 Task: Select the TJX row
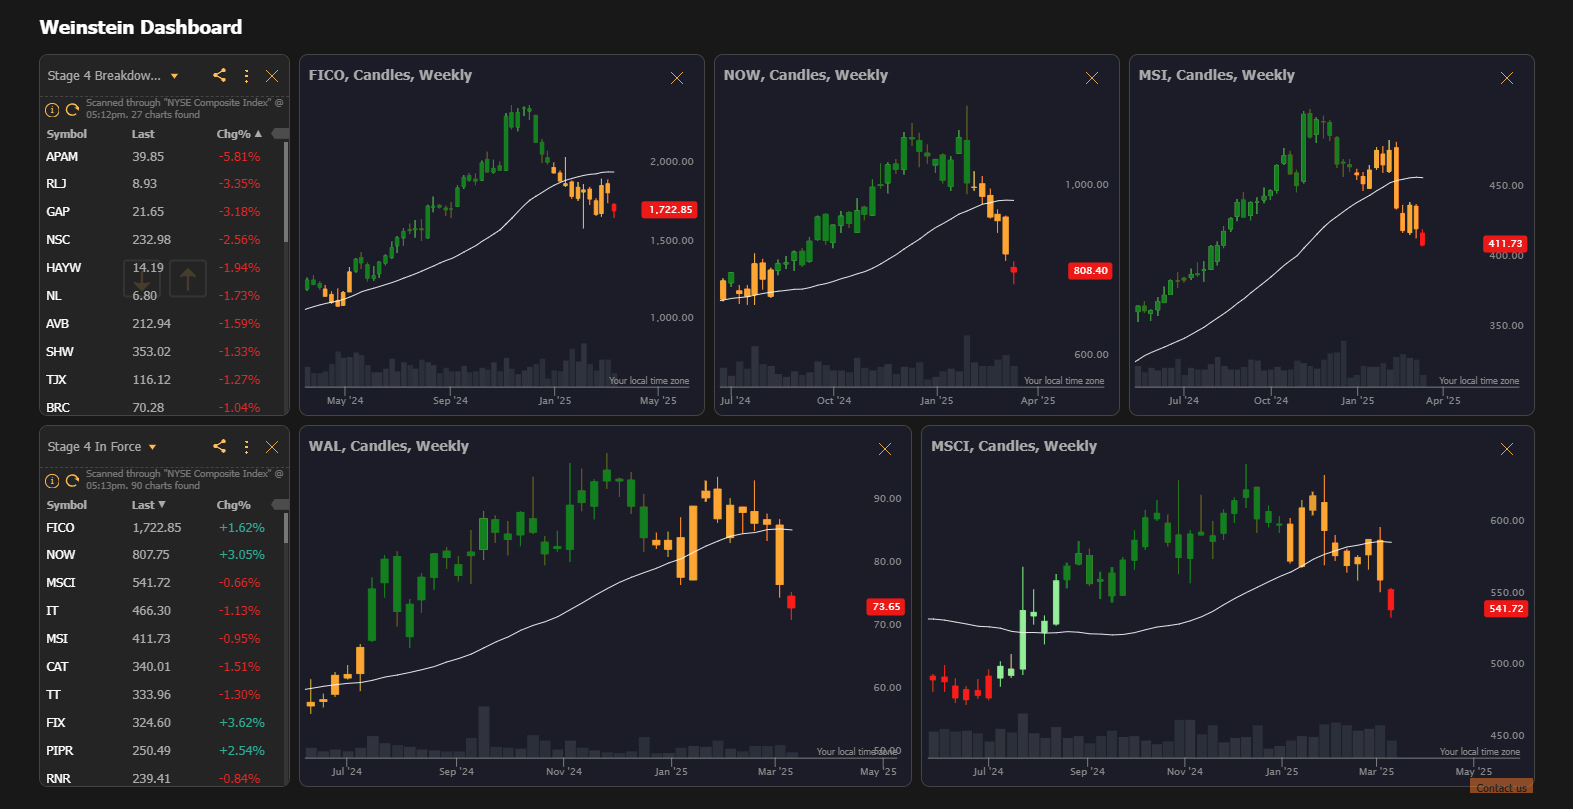[x=160, y=380]
